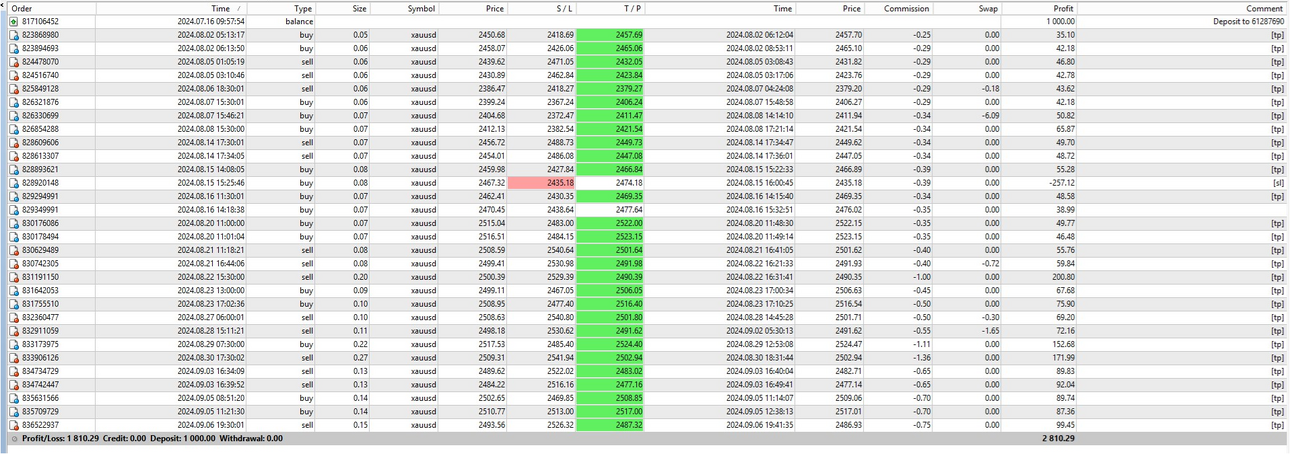Select the pink stop-loss cell 2435.18
Screen dimensions: 1290x454
pos(542,183)
